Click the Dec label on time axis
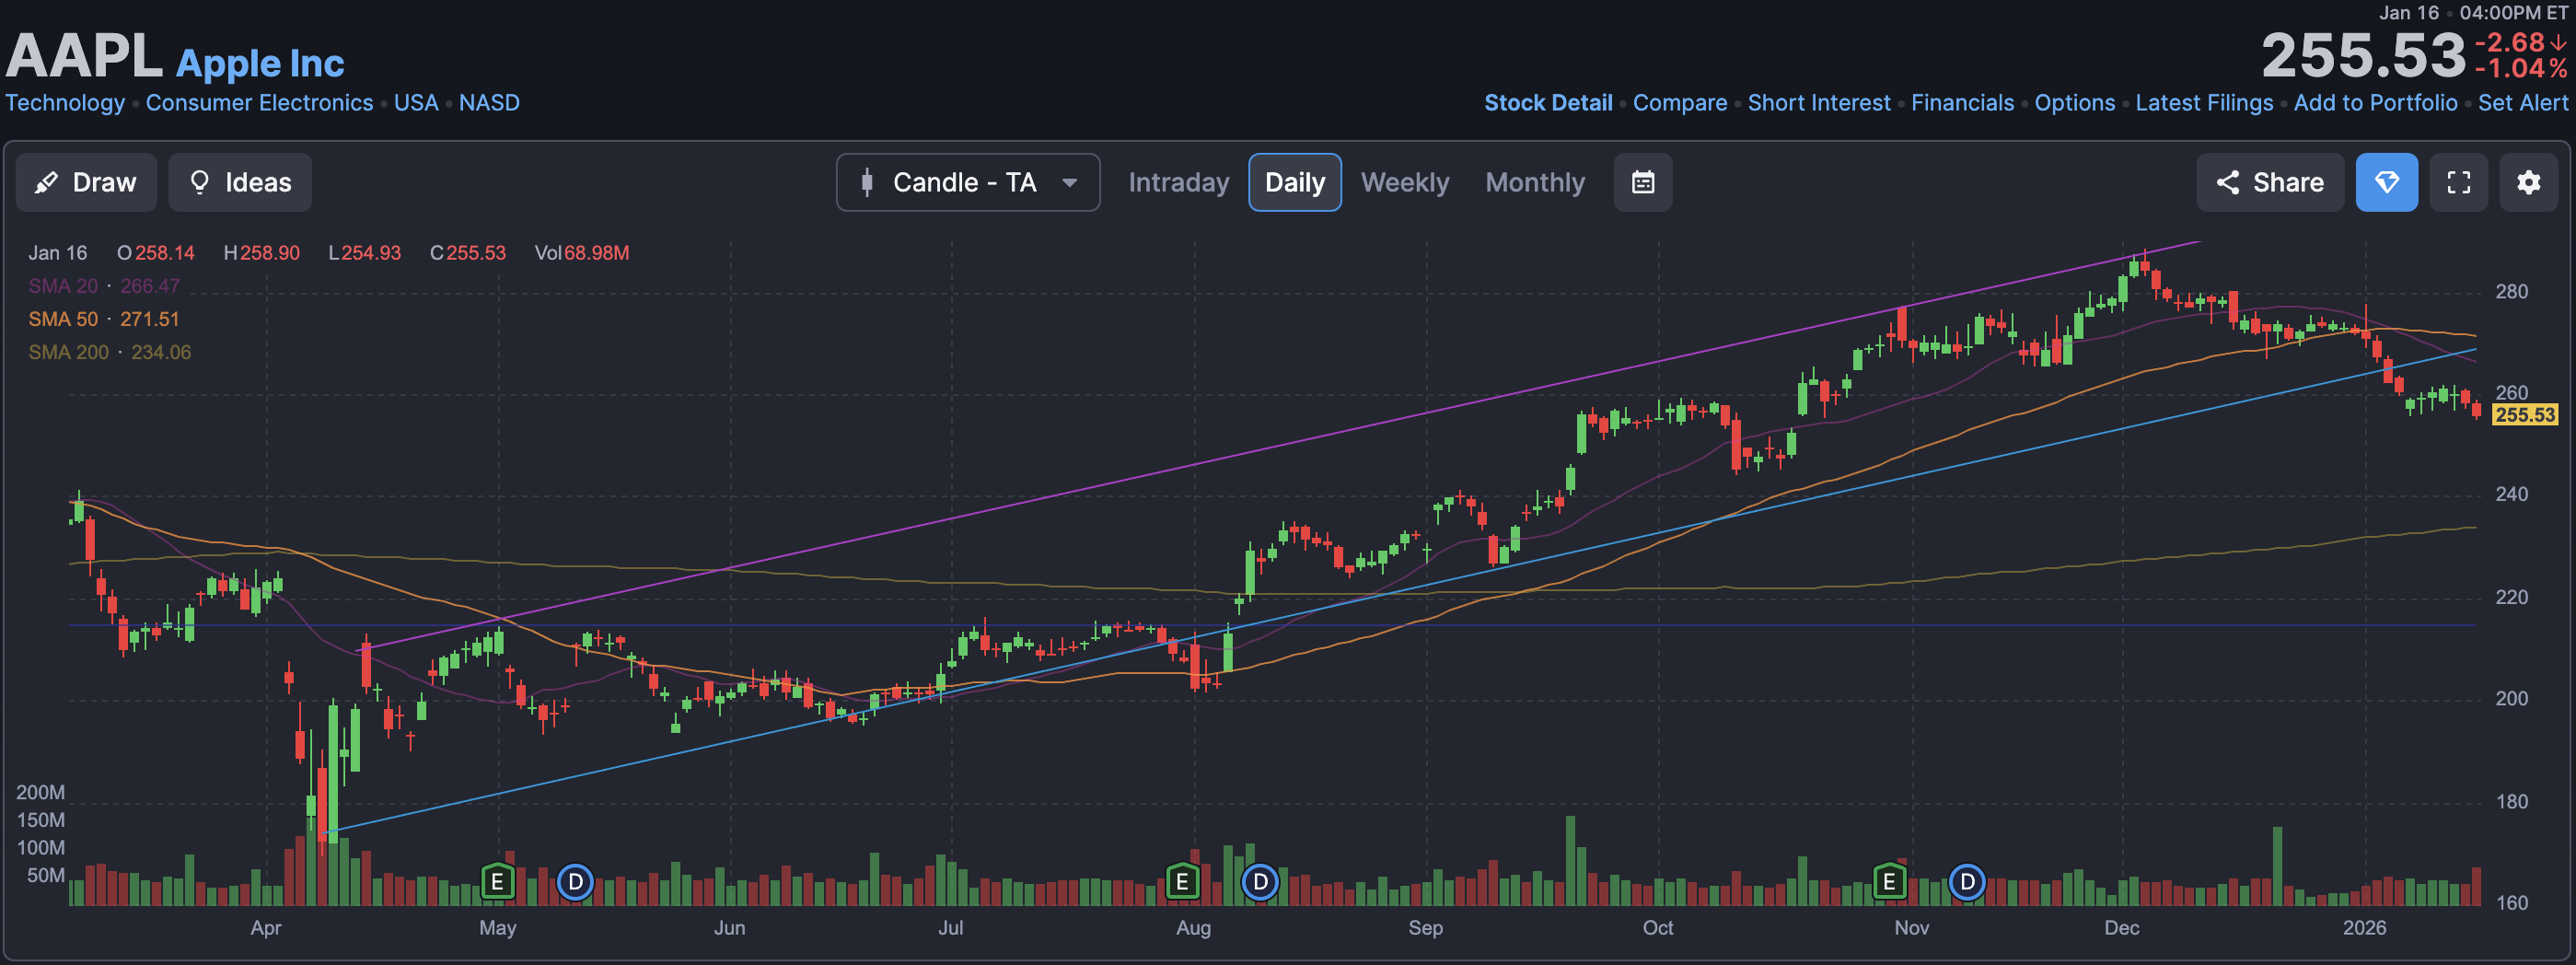 tap(2121, 928)
